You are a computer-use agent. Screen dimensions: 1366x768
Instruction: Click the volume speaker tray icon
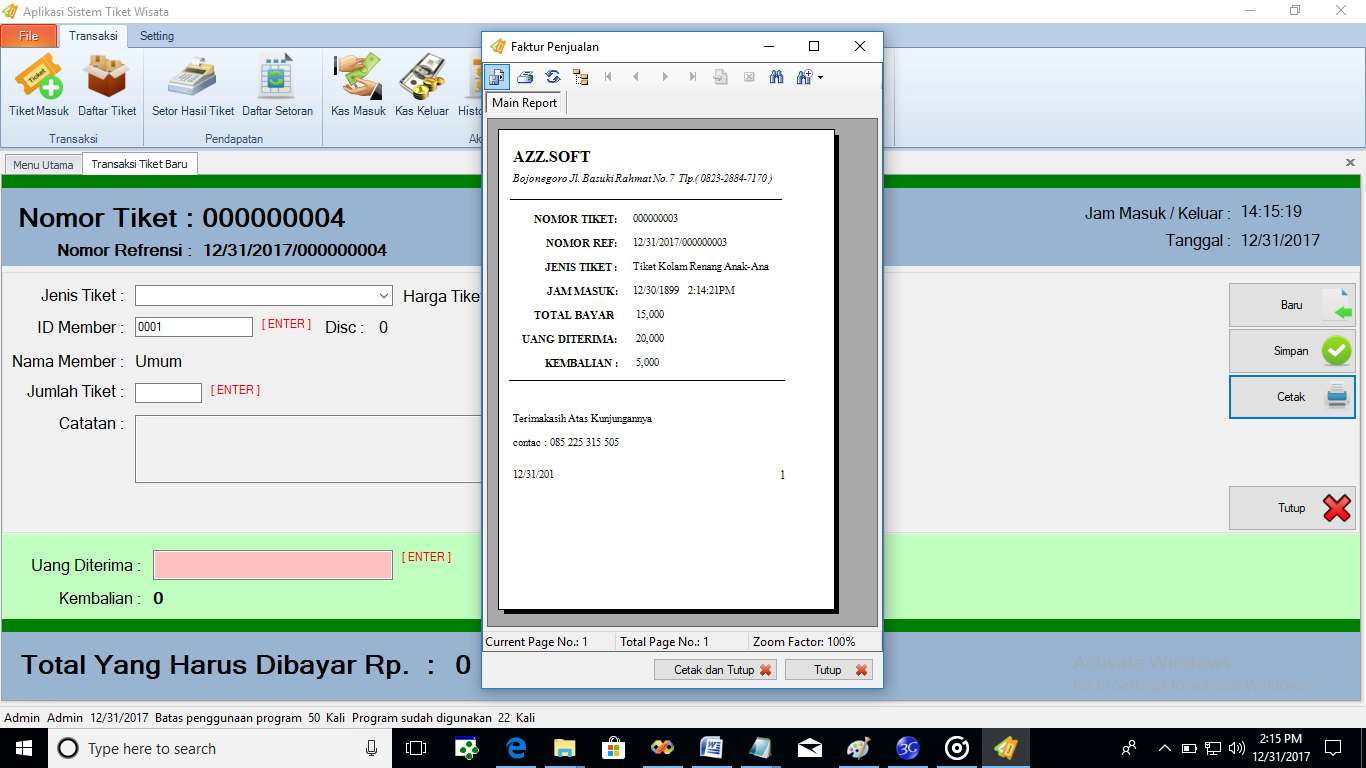(x=1237, y=748)
